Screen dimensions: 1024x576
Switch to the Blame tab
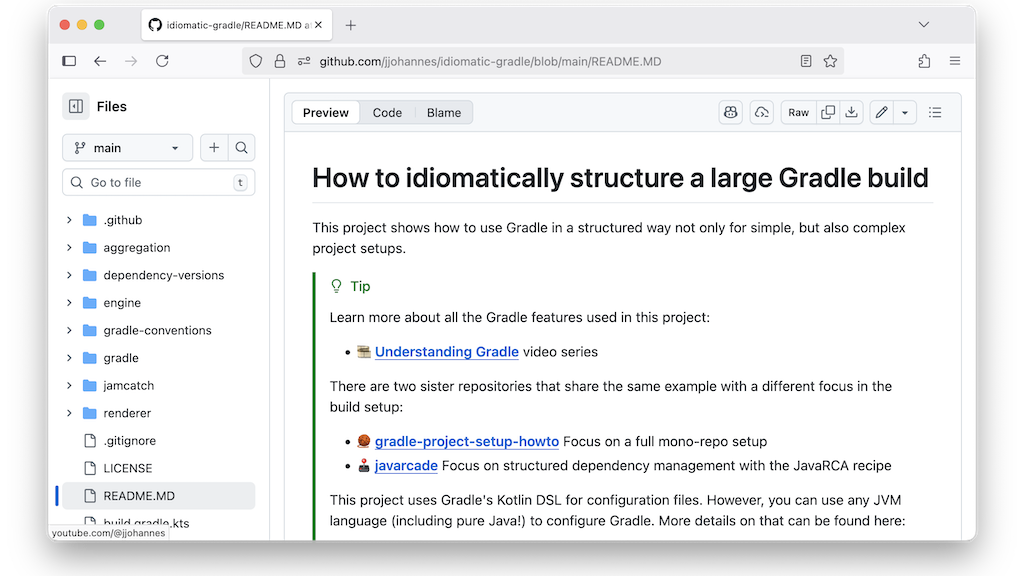(x=443, y=112)
